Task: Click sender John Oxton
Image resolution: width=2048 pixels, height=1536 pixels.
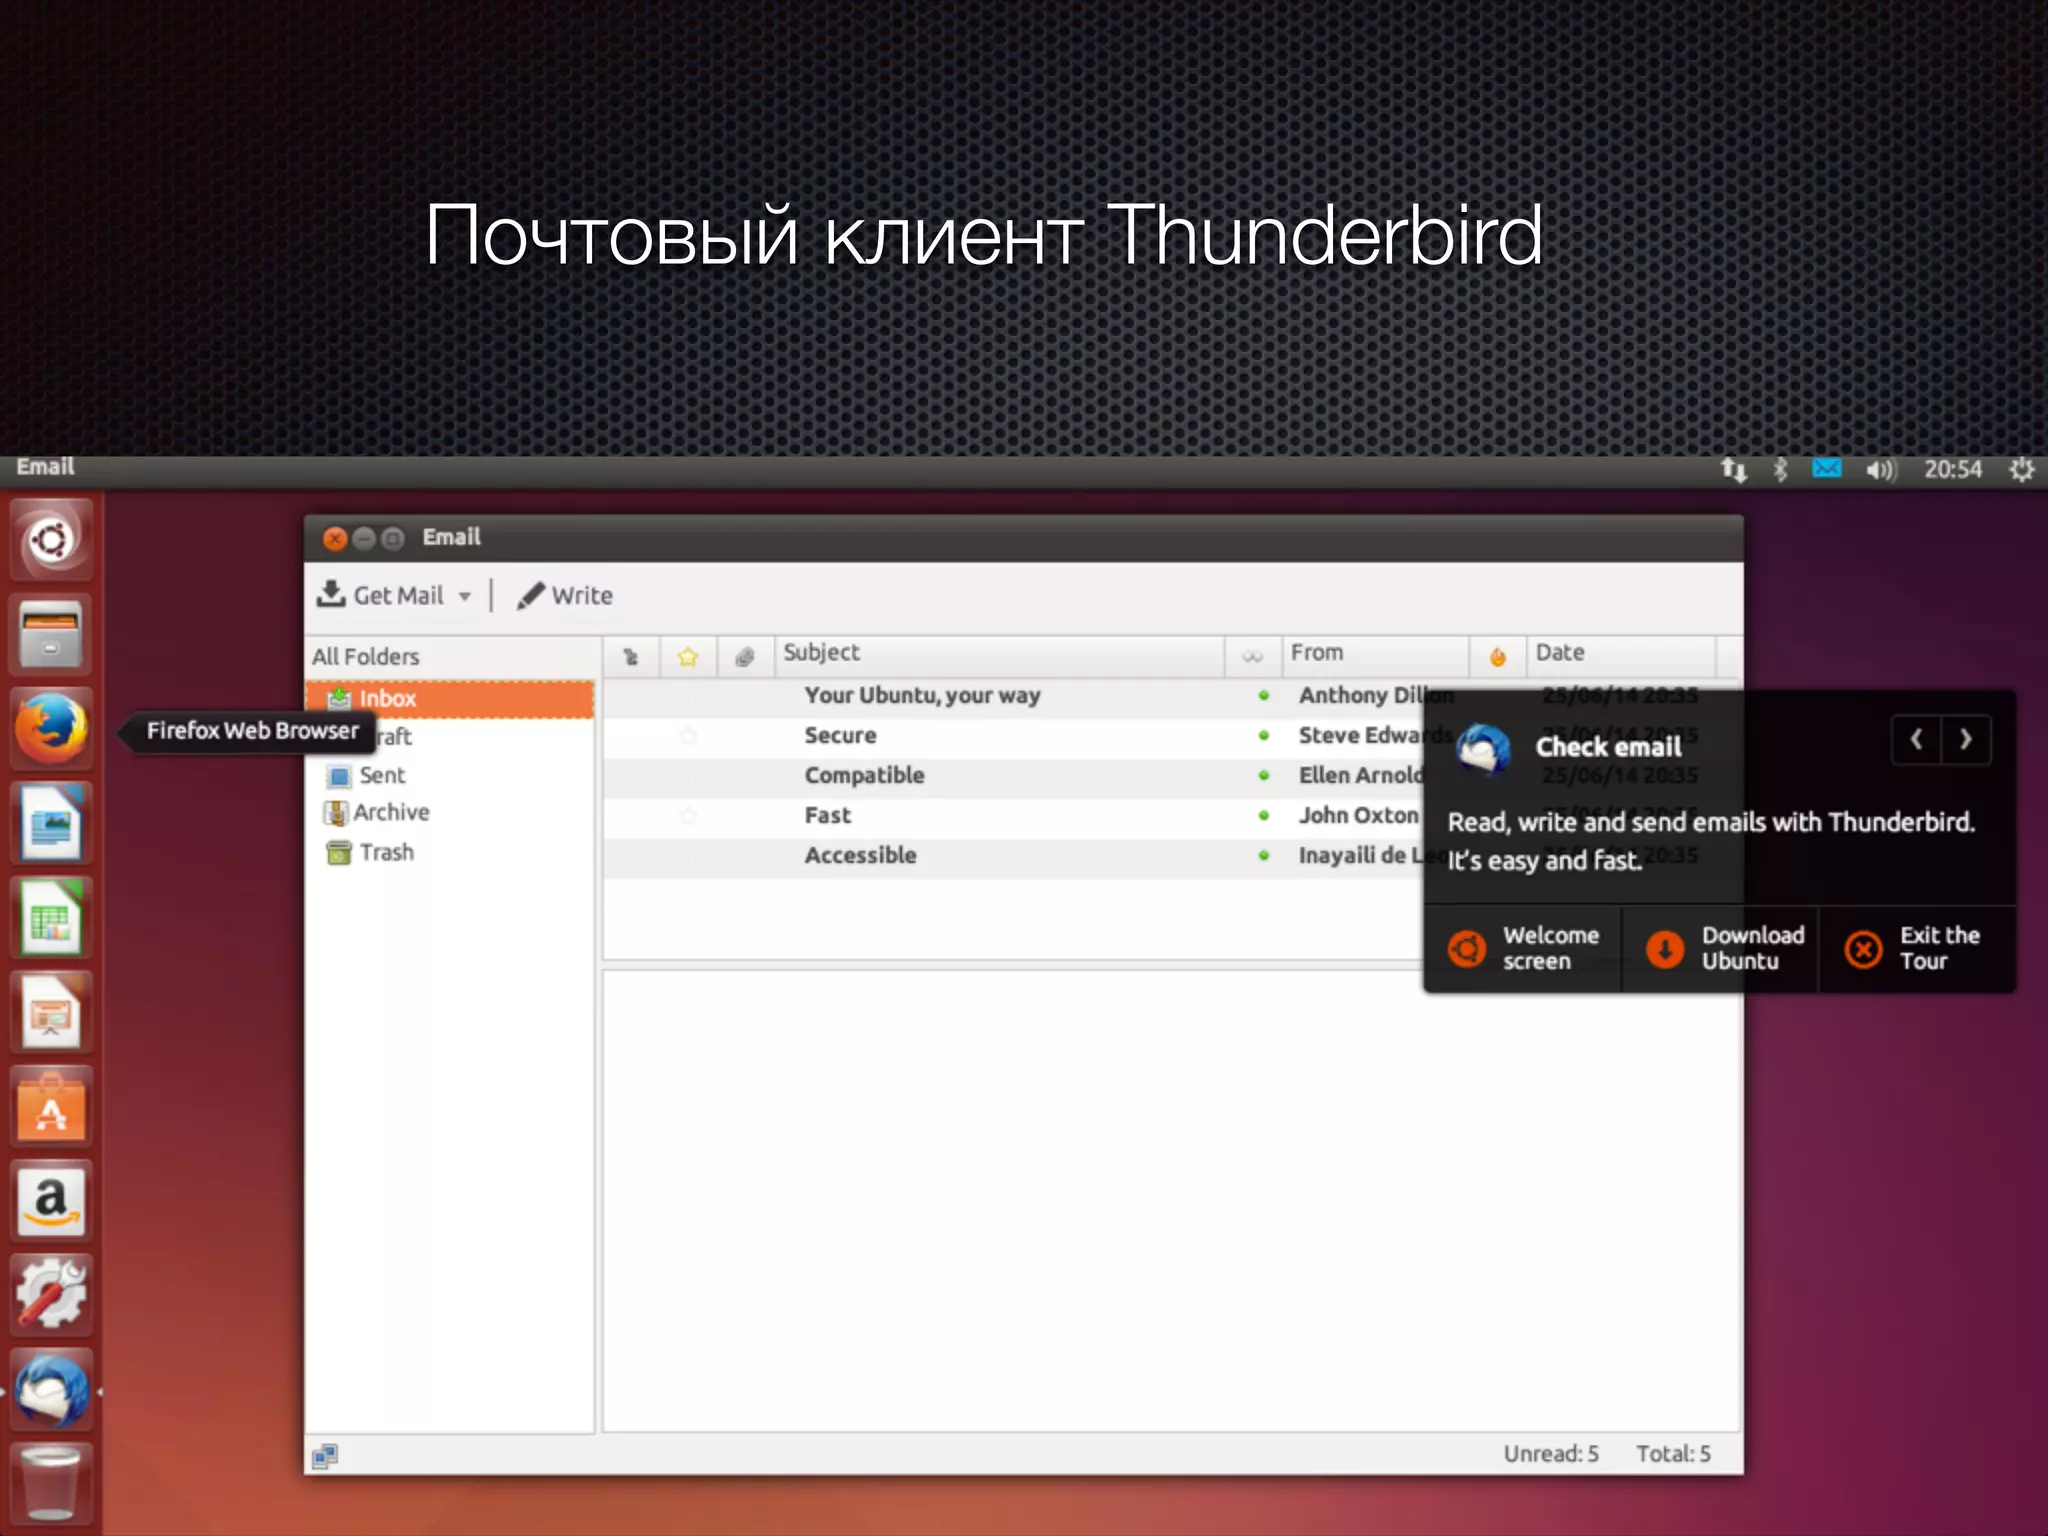Action: [1358, 816]
